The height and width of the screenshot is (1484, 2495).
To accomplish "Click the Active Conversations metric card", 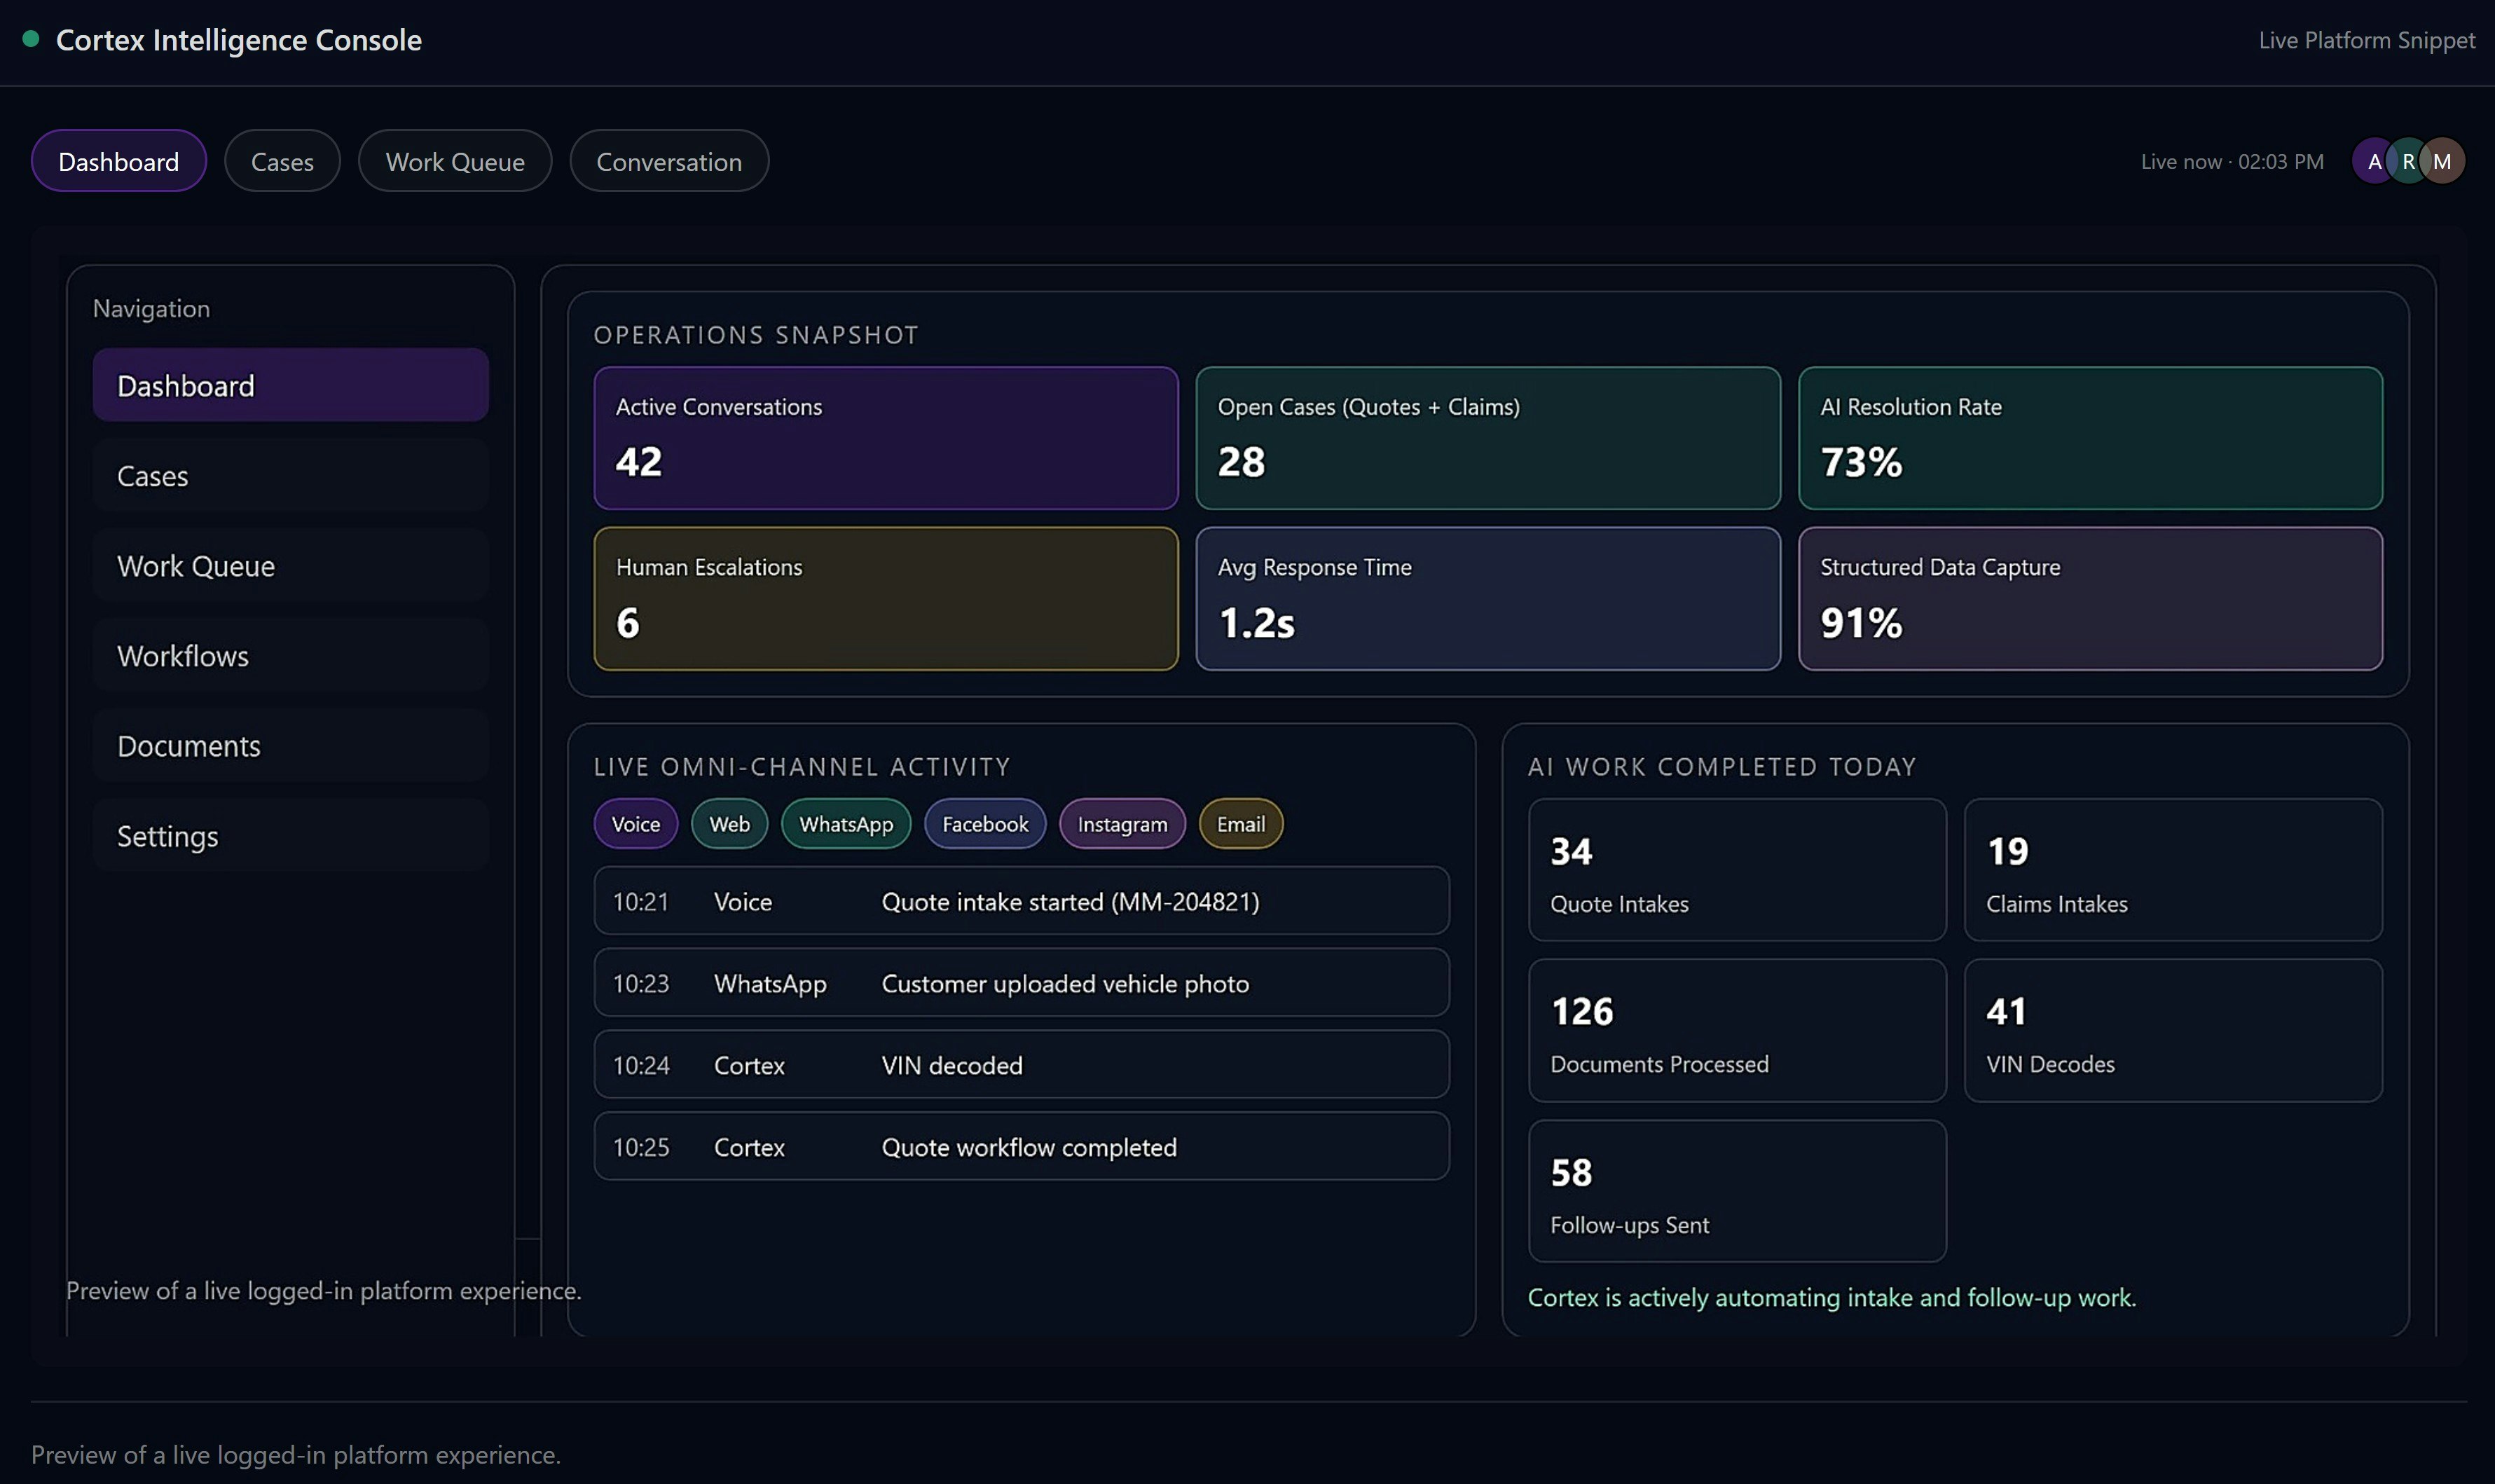I will 884,438.
